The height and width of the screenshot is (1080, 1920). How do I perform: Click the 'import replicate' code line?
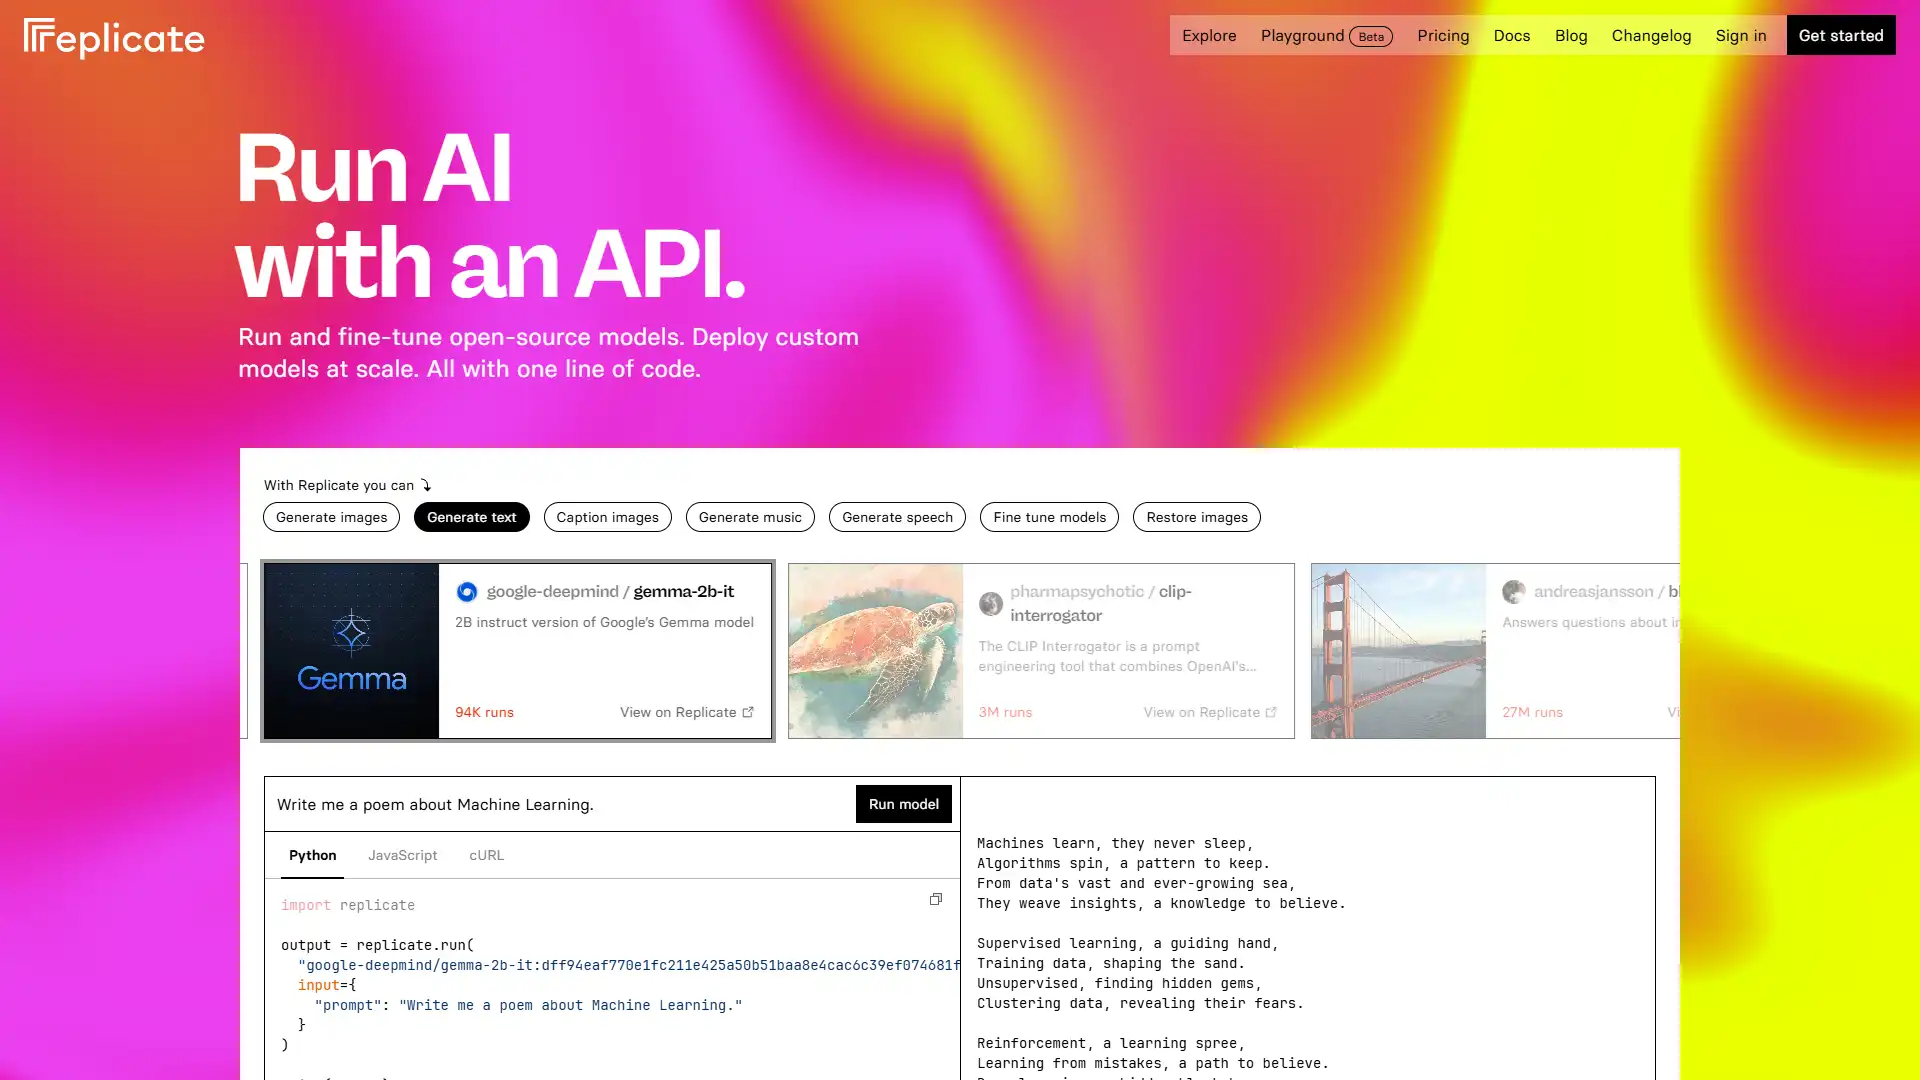[348, 905]
